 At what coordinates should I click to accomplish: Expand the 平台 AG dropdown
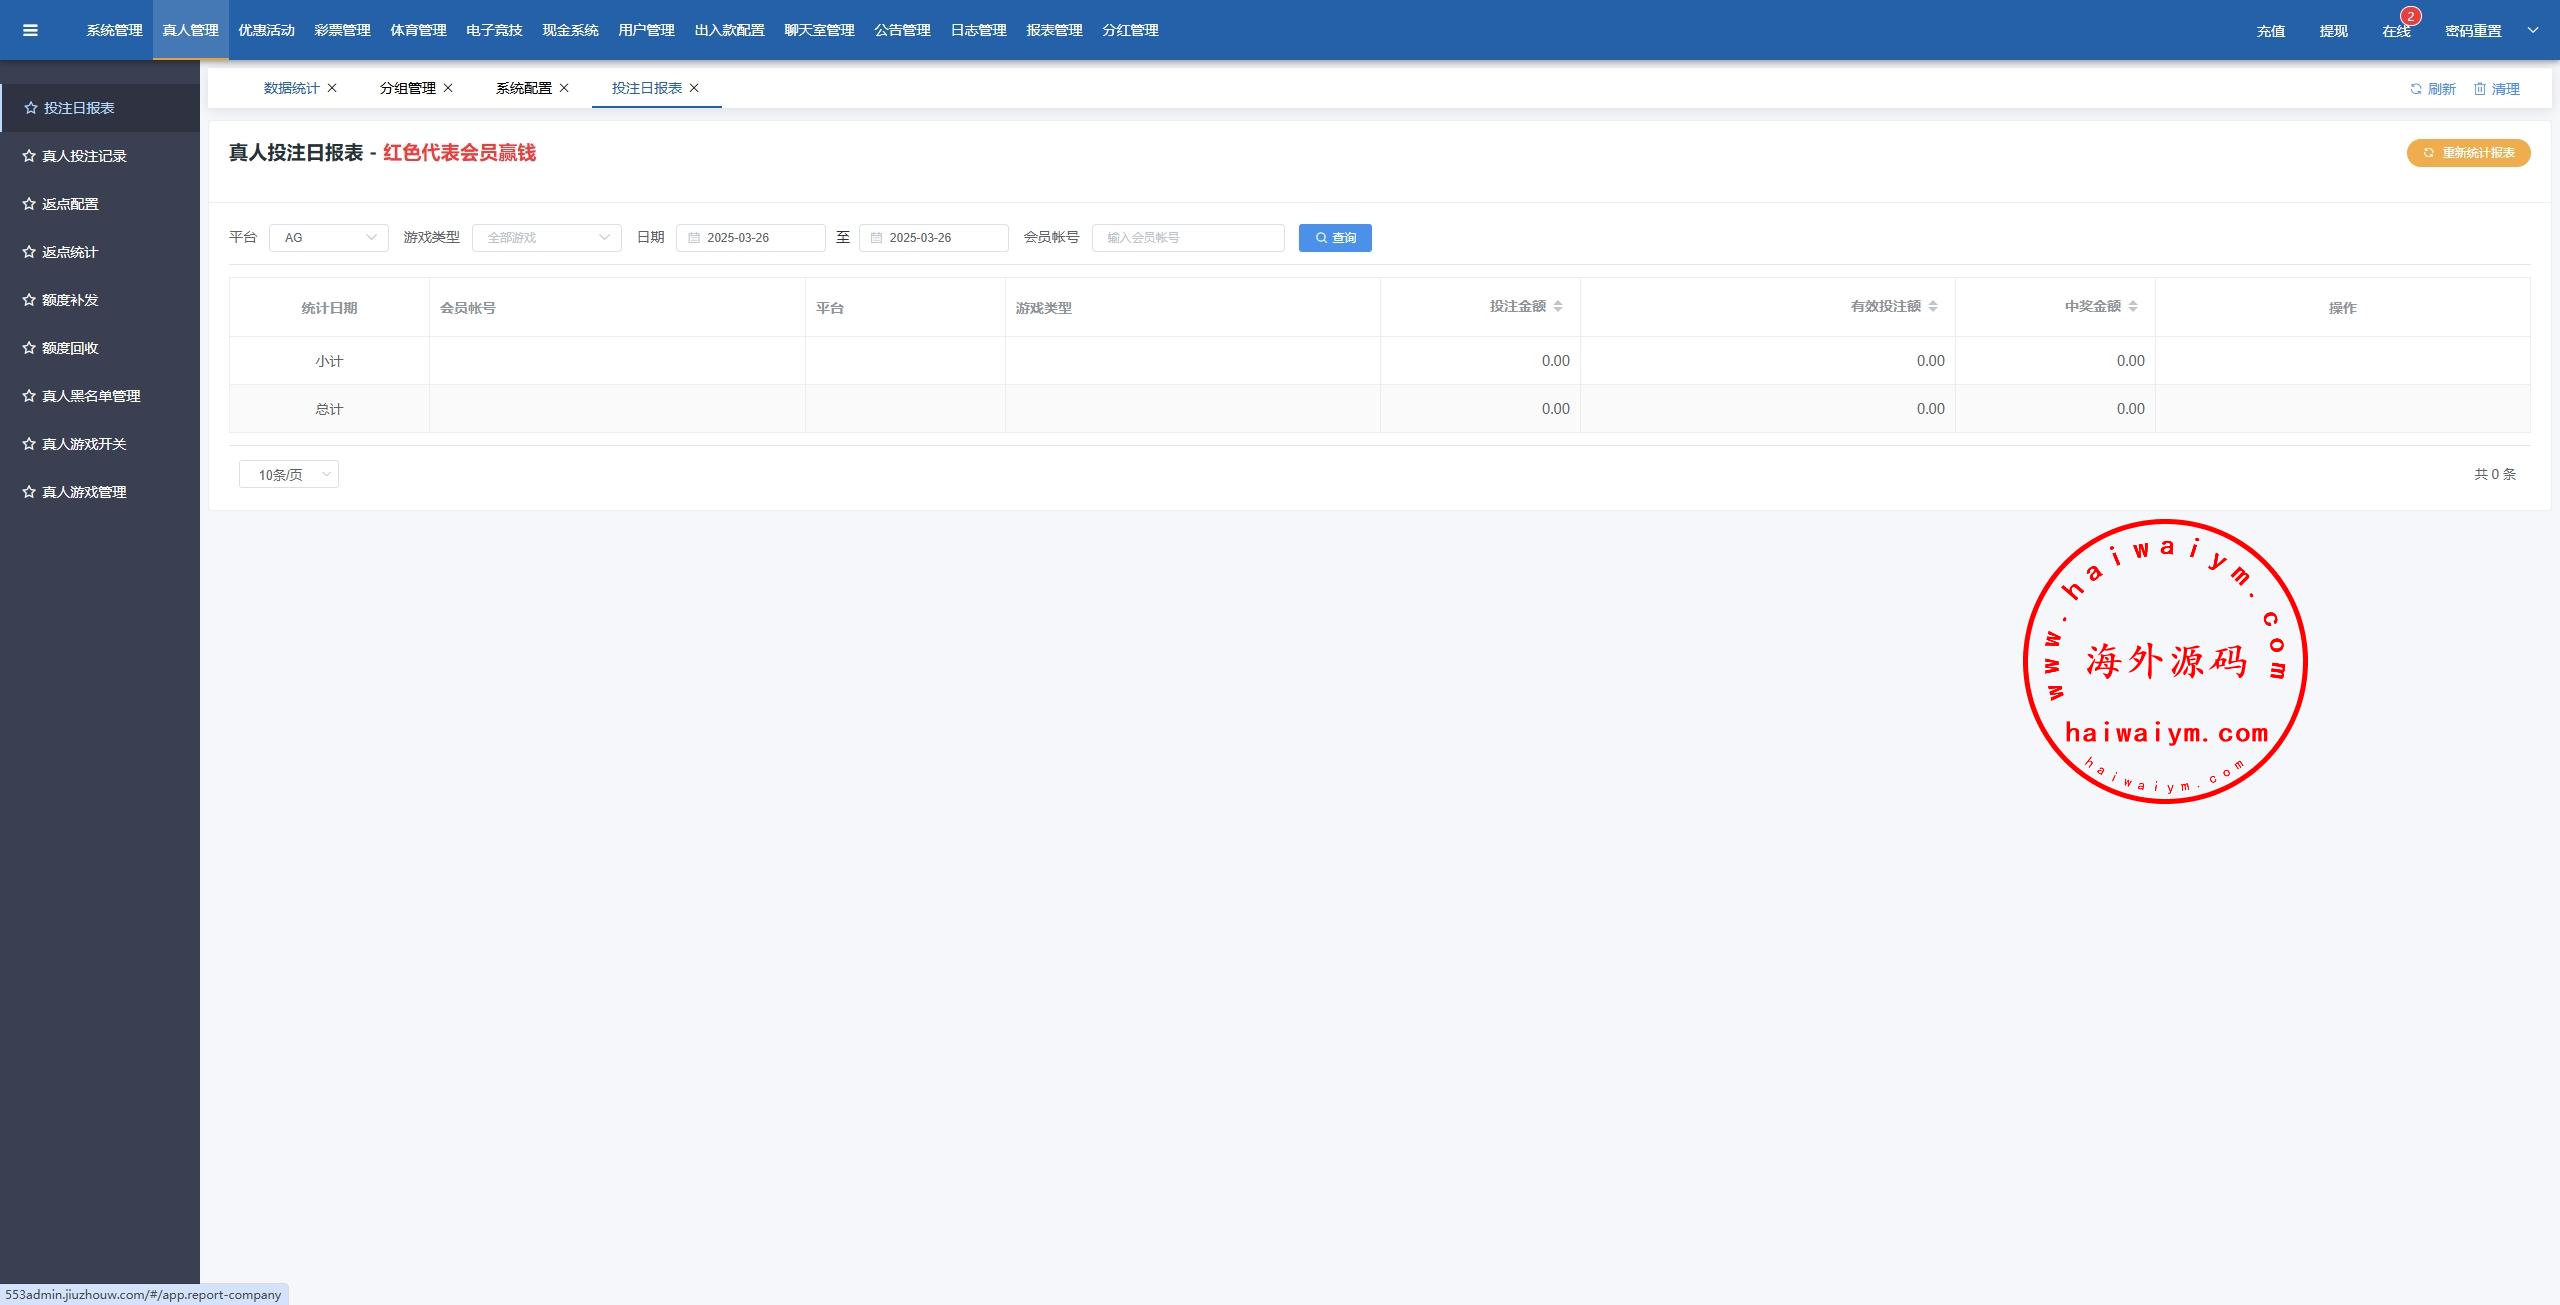click(328, 238)
